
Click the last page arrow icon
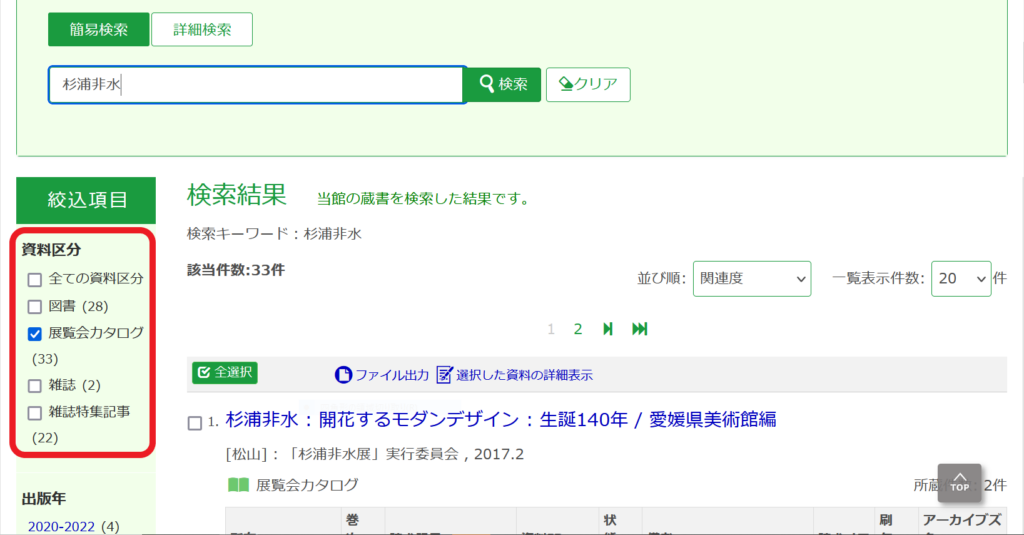point(639,329)
